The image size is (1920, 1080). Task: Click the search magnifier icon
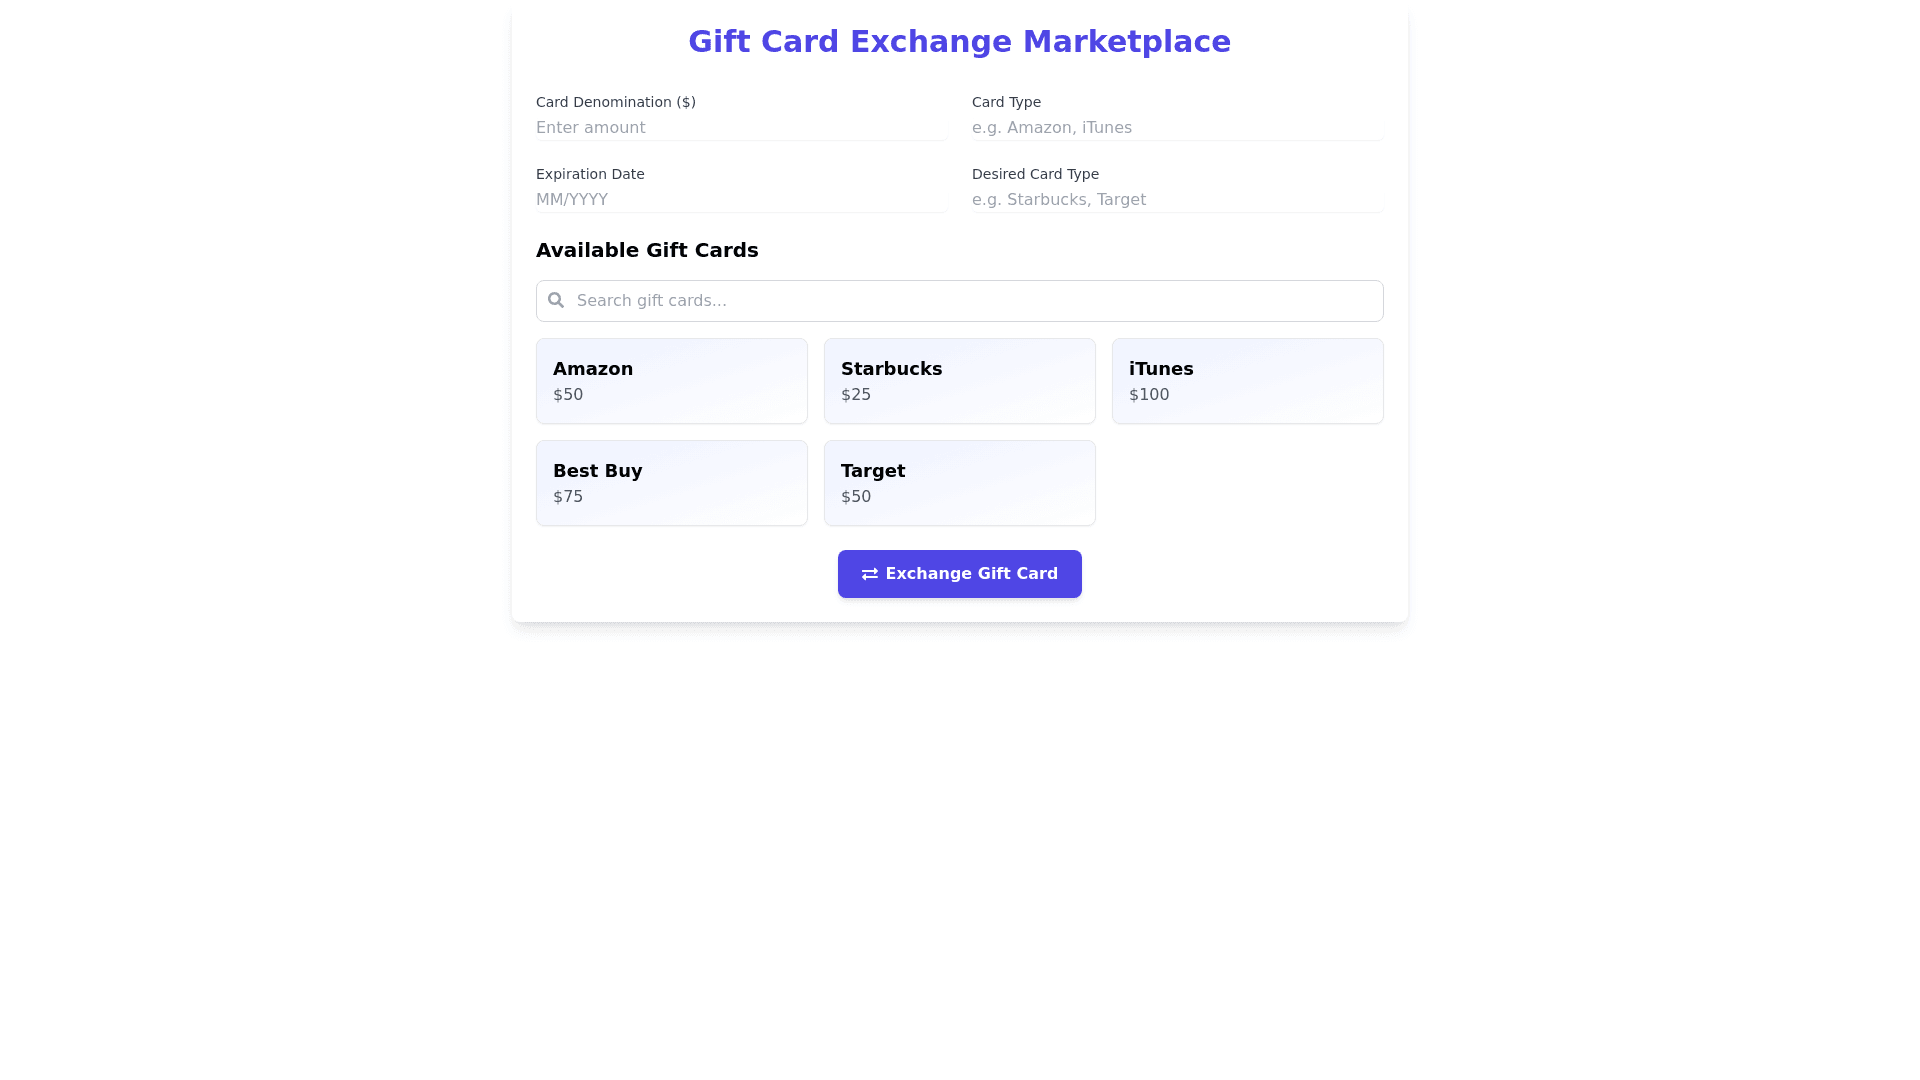click(x=556, y=300)
